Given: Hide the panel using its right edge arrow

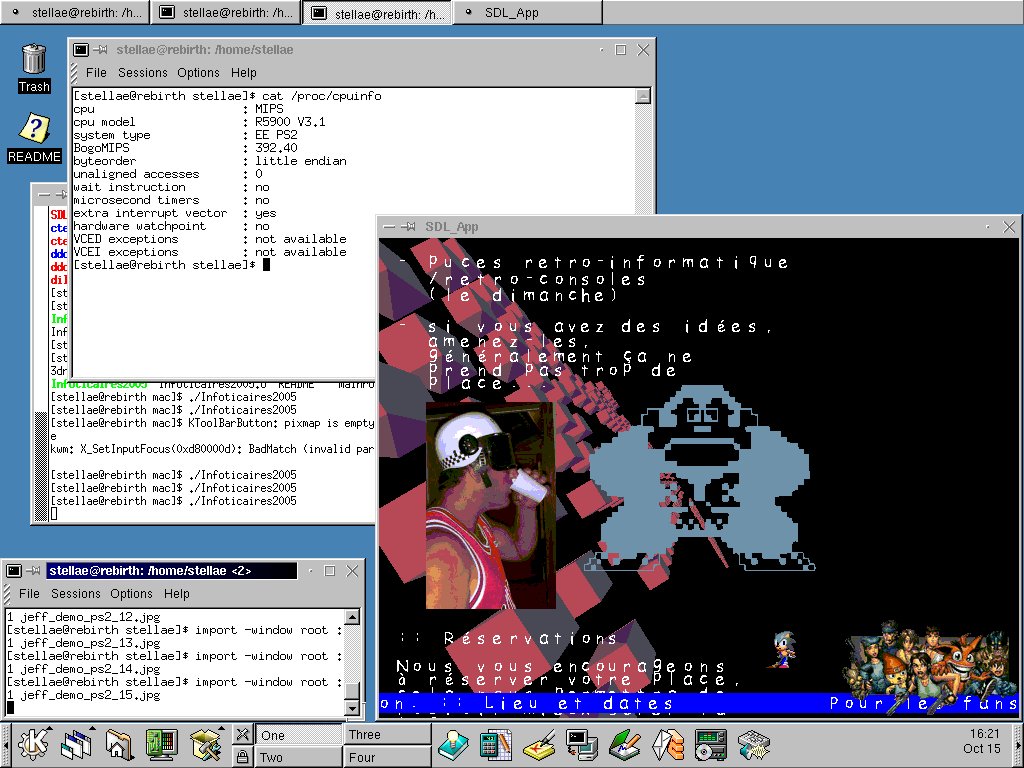Looking at the screenshot, I should pos(1019,744).
